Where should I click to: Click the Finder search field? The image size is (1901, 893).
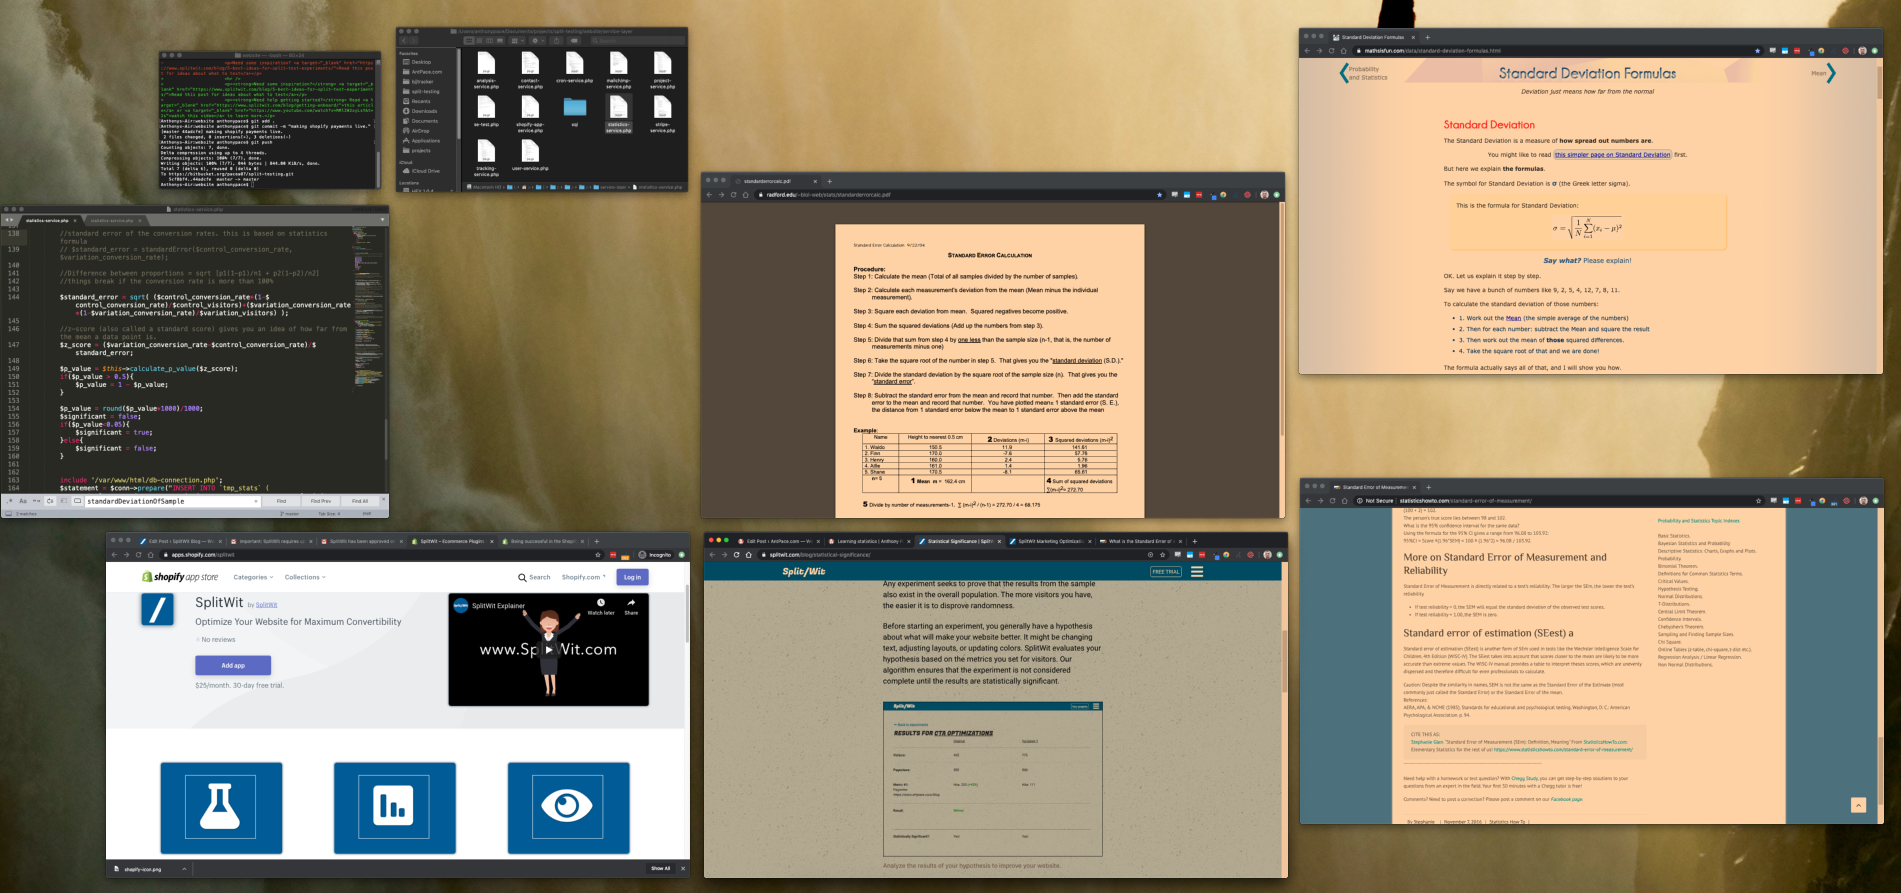[x=638, y=41]
